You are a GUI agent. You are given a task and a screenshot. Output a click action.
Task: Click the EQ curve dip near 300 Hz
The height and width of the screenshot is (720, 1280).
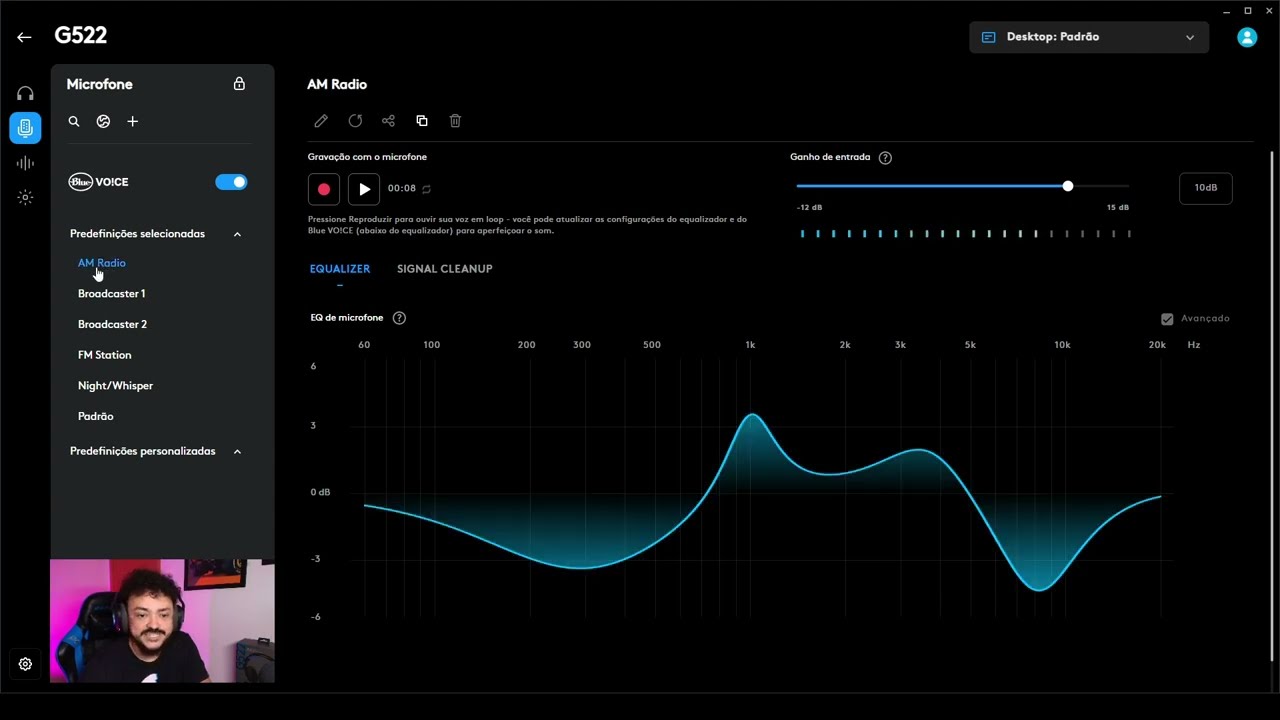tap(582, 568)
